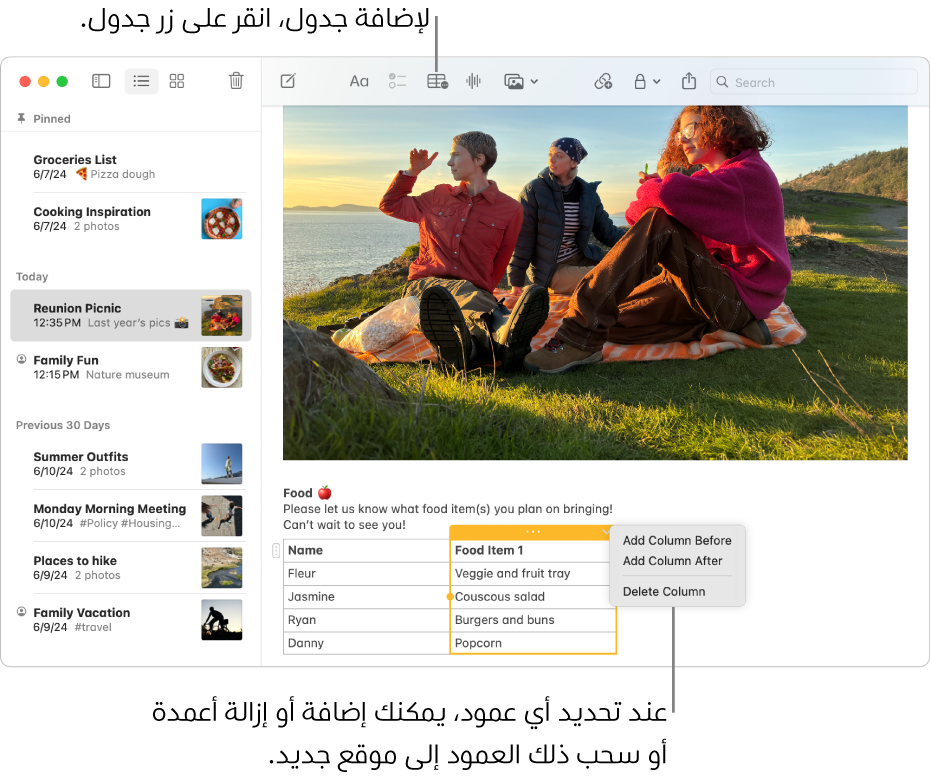The width and height of the screenshot is (931, 782).
Task: Click the column handle with three dots
Action: 533,531
